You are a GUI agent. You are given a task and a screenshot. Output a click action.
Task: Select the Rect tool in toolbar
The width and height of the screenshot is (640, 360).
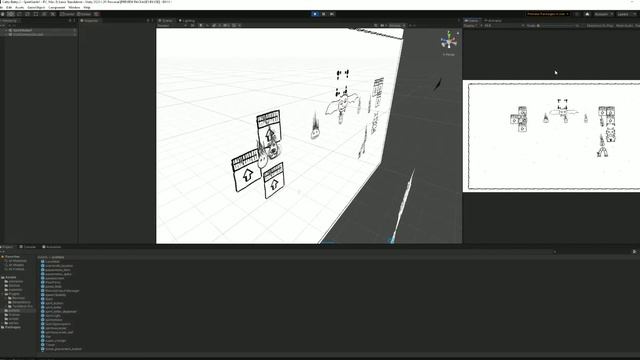[36, 14]
